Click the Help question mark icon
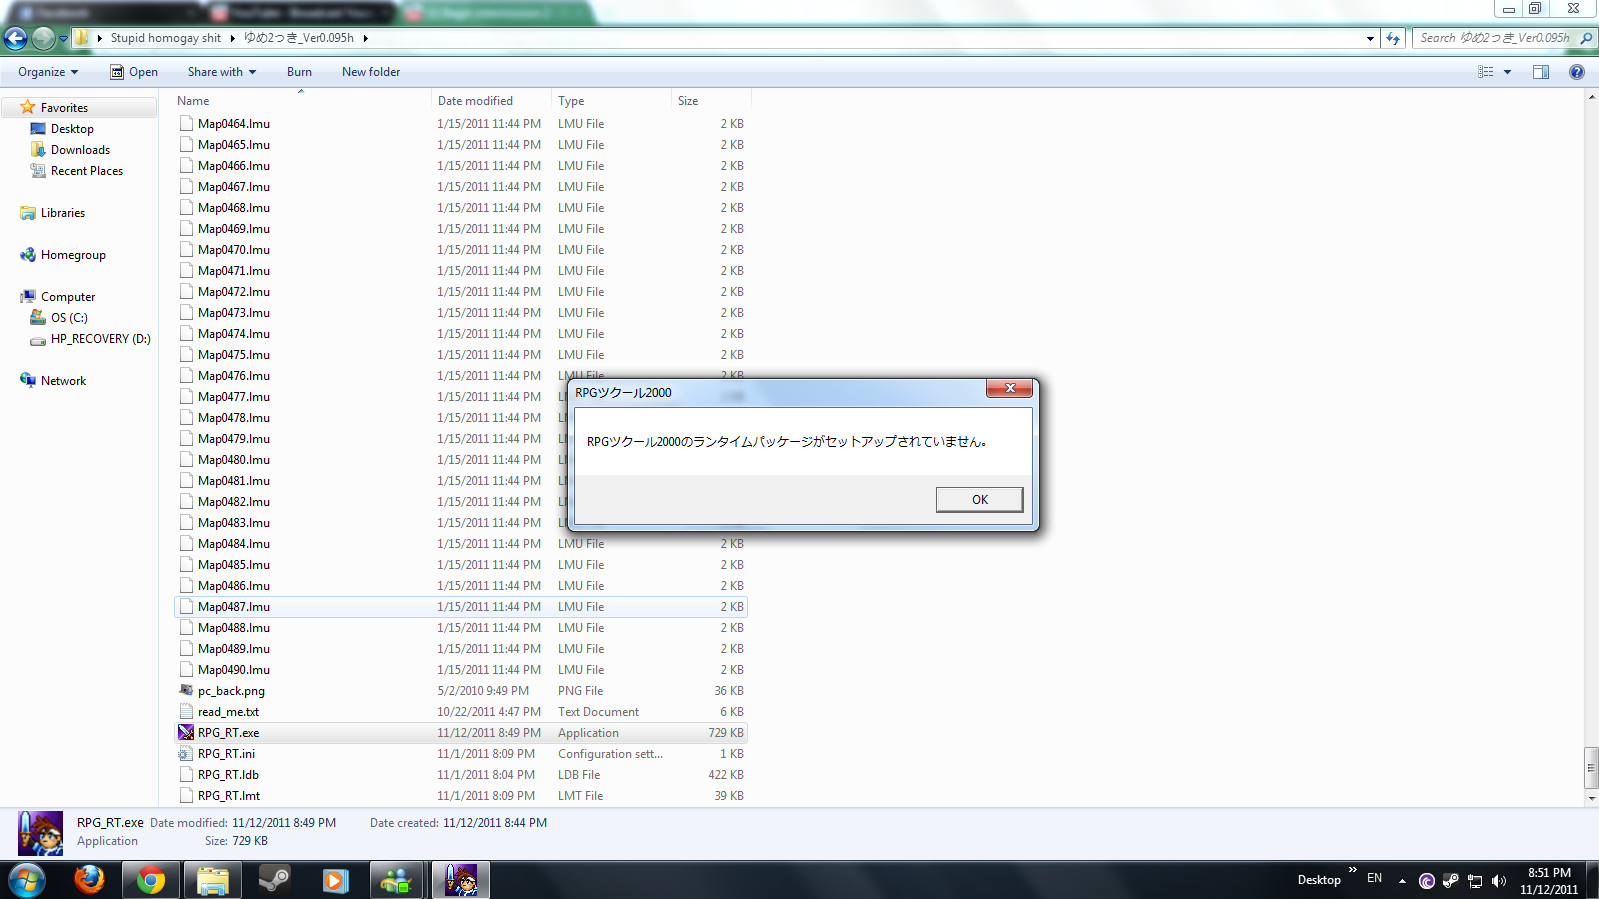The height and width of the screenshot is (899, 1599). tap(1577, 72)
